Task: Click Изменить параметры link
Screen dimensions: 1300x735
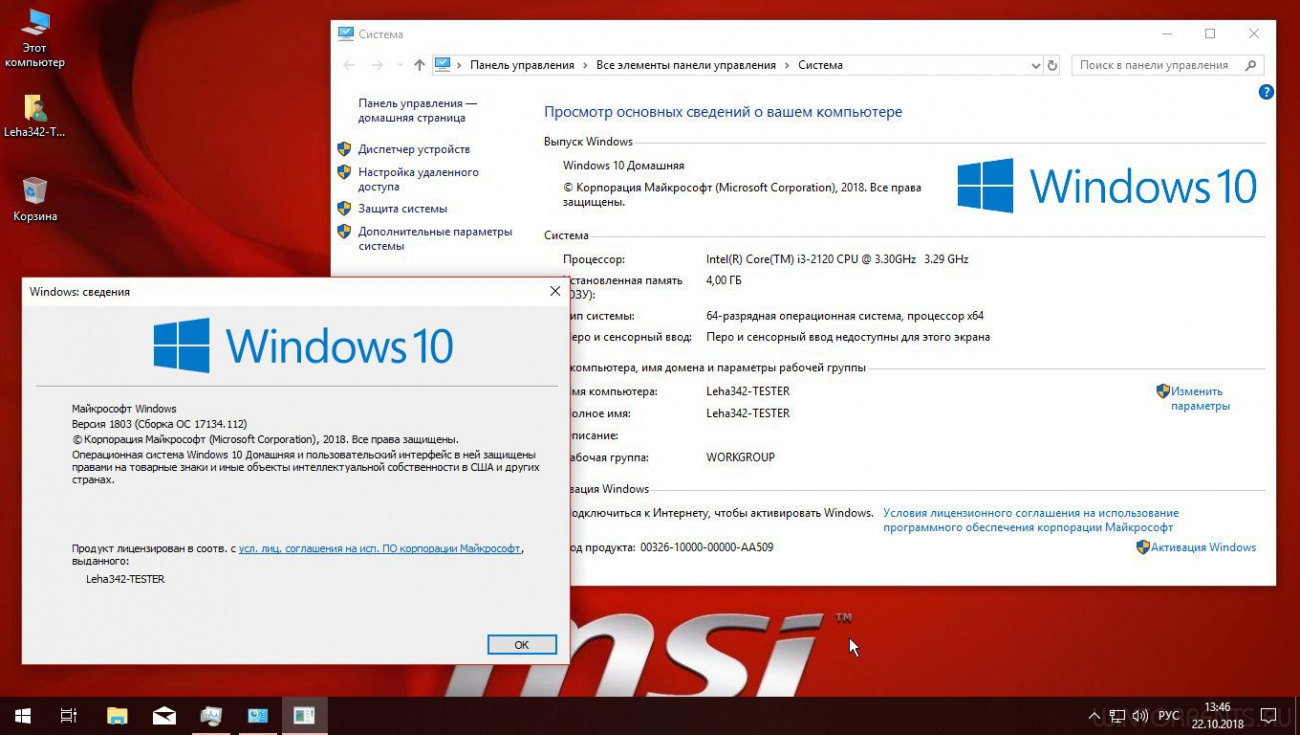Action: tap(1200, 399)
